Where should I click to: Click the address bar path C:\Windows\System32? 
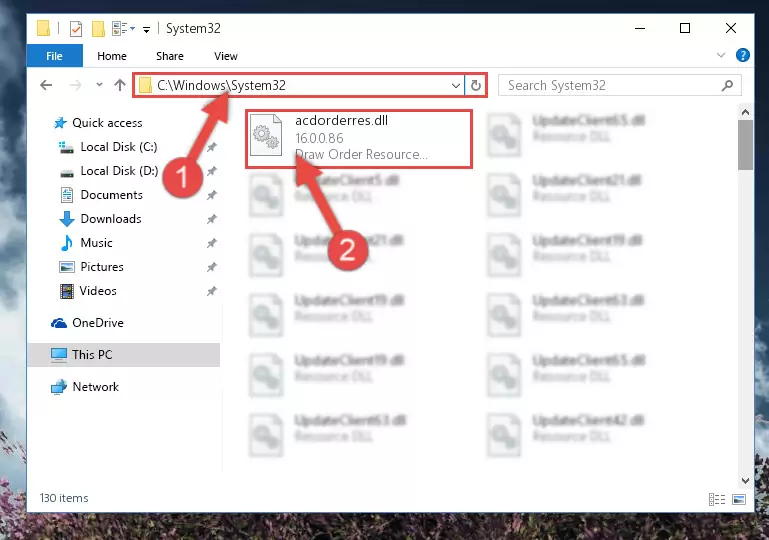point(221,85)
